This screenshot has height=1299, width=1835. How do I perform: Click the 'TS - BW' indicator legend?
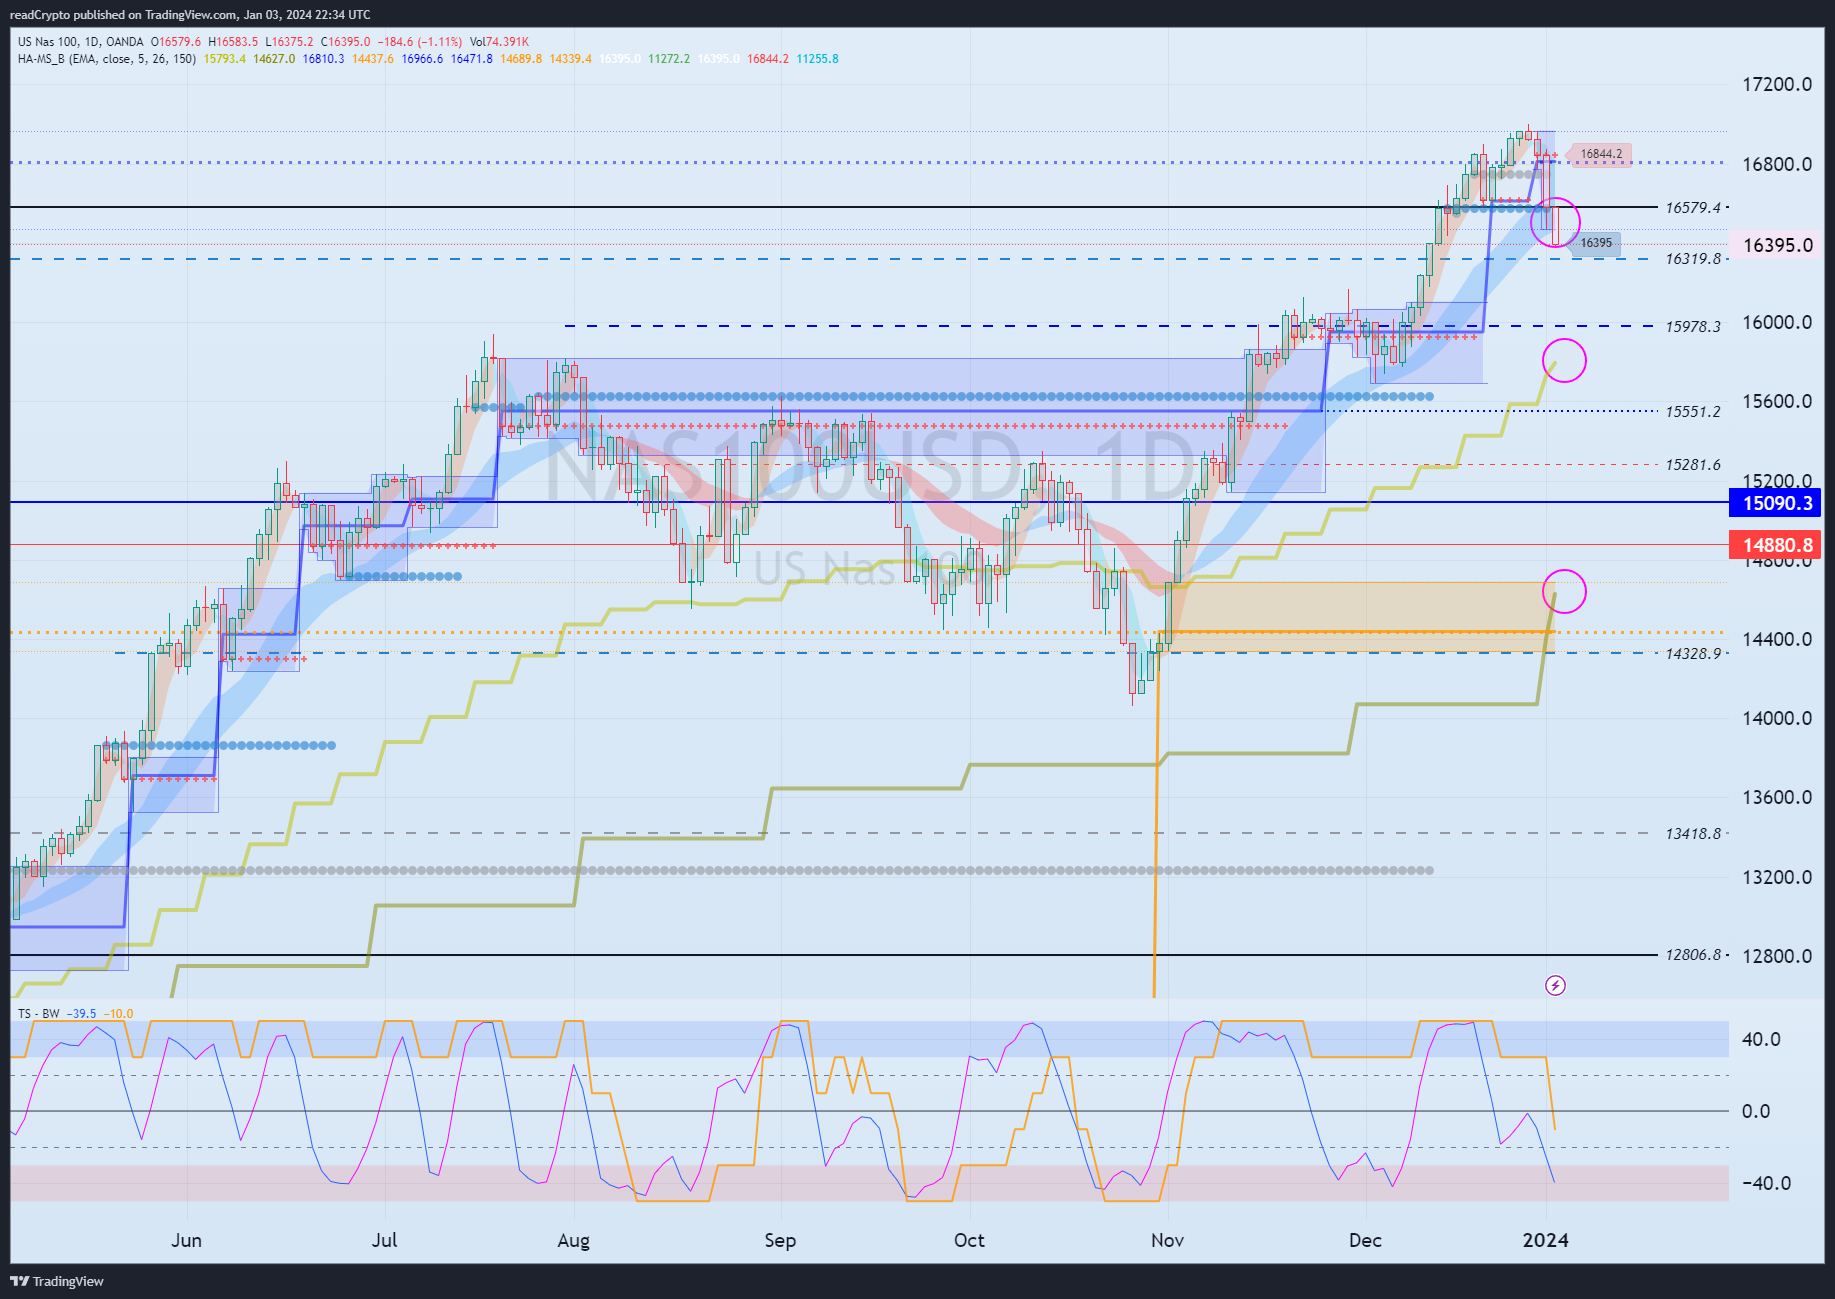(x=39, y=1014)
